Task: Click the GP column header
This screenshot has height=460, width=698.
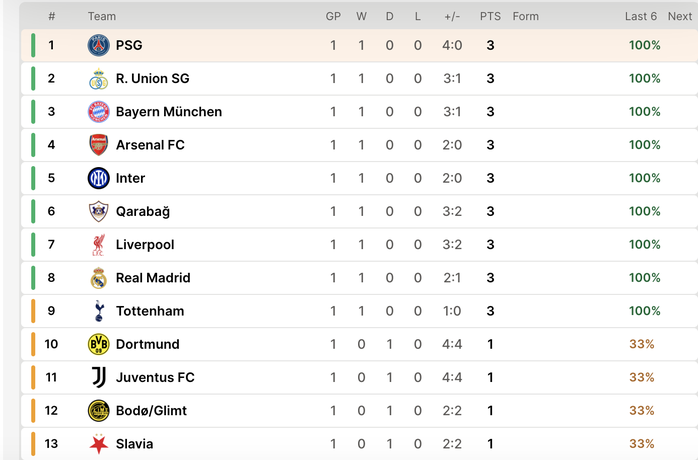Action: coord(333,16)
